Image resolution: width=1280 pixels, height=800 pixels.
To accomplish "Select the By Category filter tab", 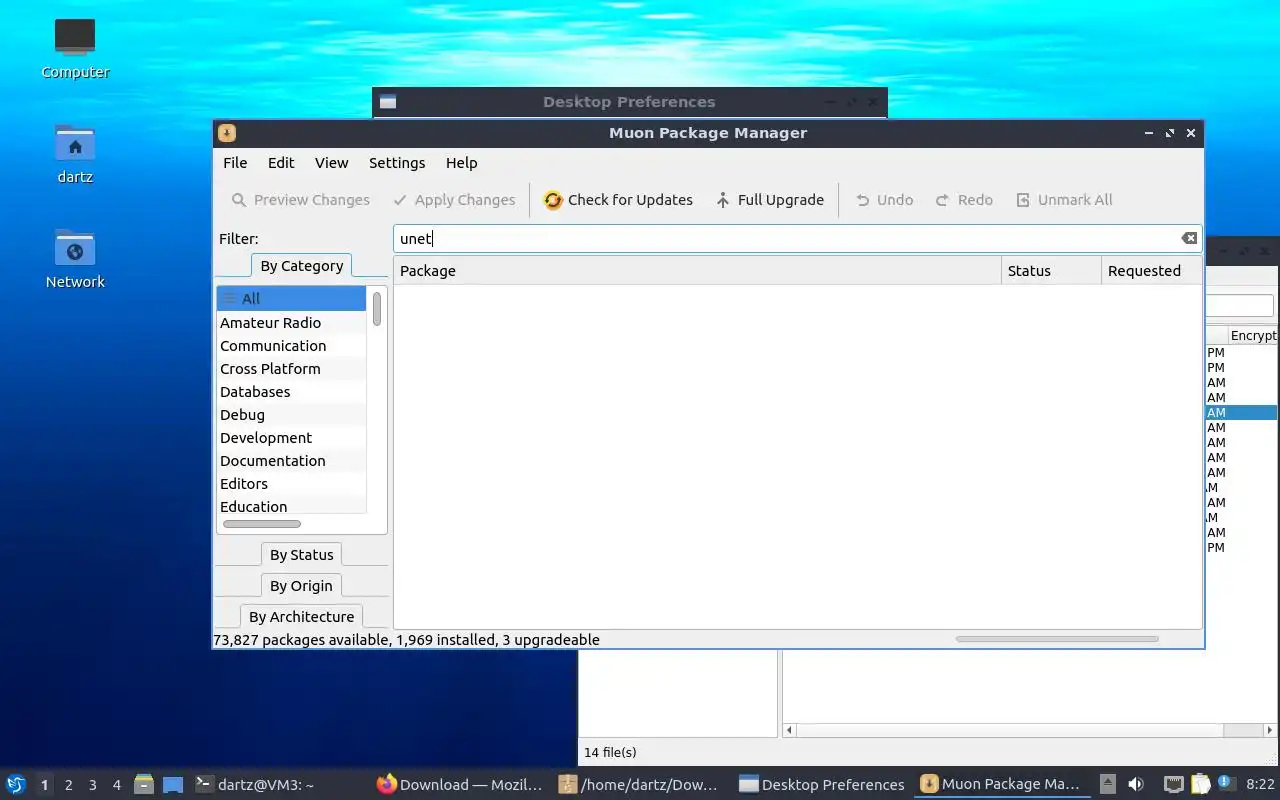I will [x=301, y=266].
